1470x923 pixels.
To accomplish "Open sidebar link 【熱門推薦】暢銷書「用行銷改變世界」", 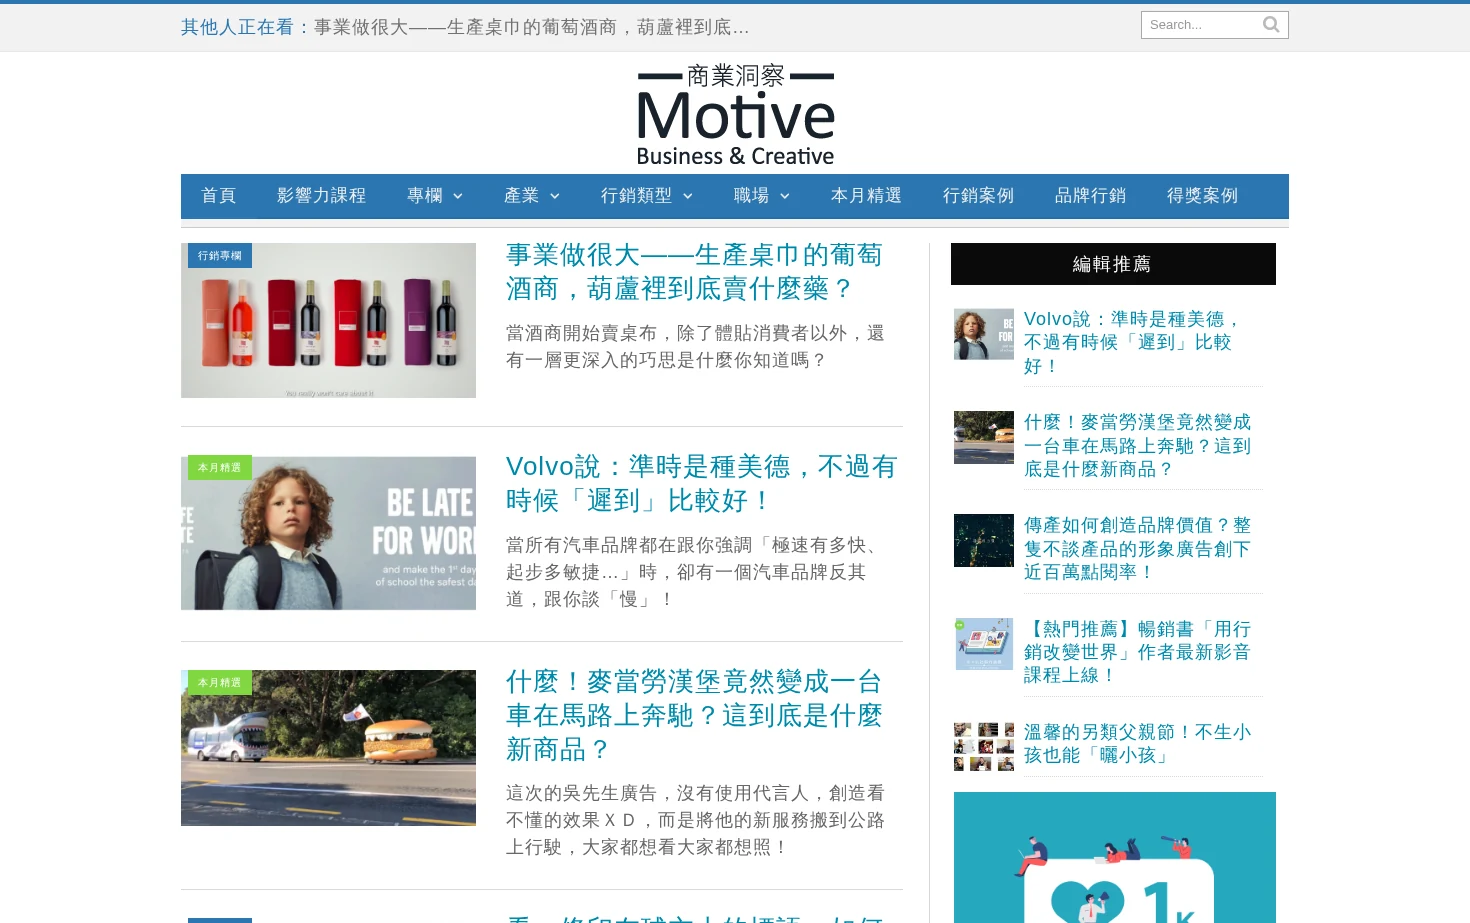I will pos(1137,651).
